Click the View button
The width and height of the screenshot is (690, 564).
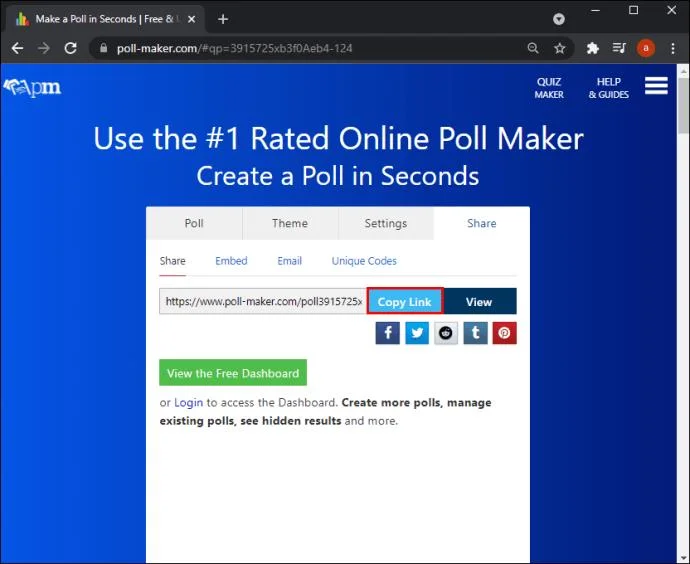tap(480, 302)
